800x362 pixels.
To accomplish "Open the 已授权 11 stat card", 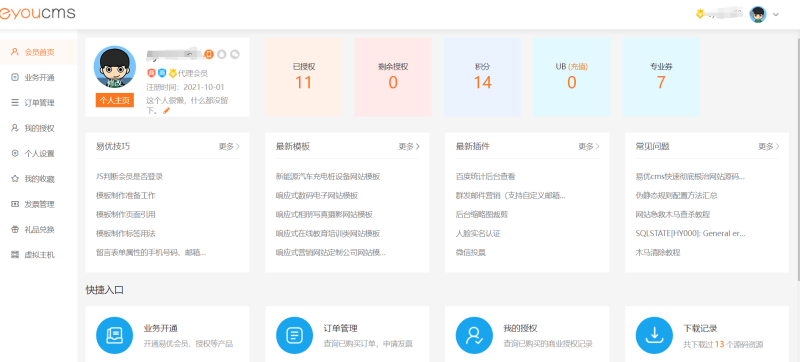I will click(304, 77).
